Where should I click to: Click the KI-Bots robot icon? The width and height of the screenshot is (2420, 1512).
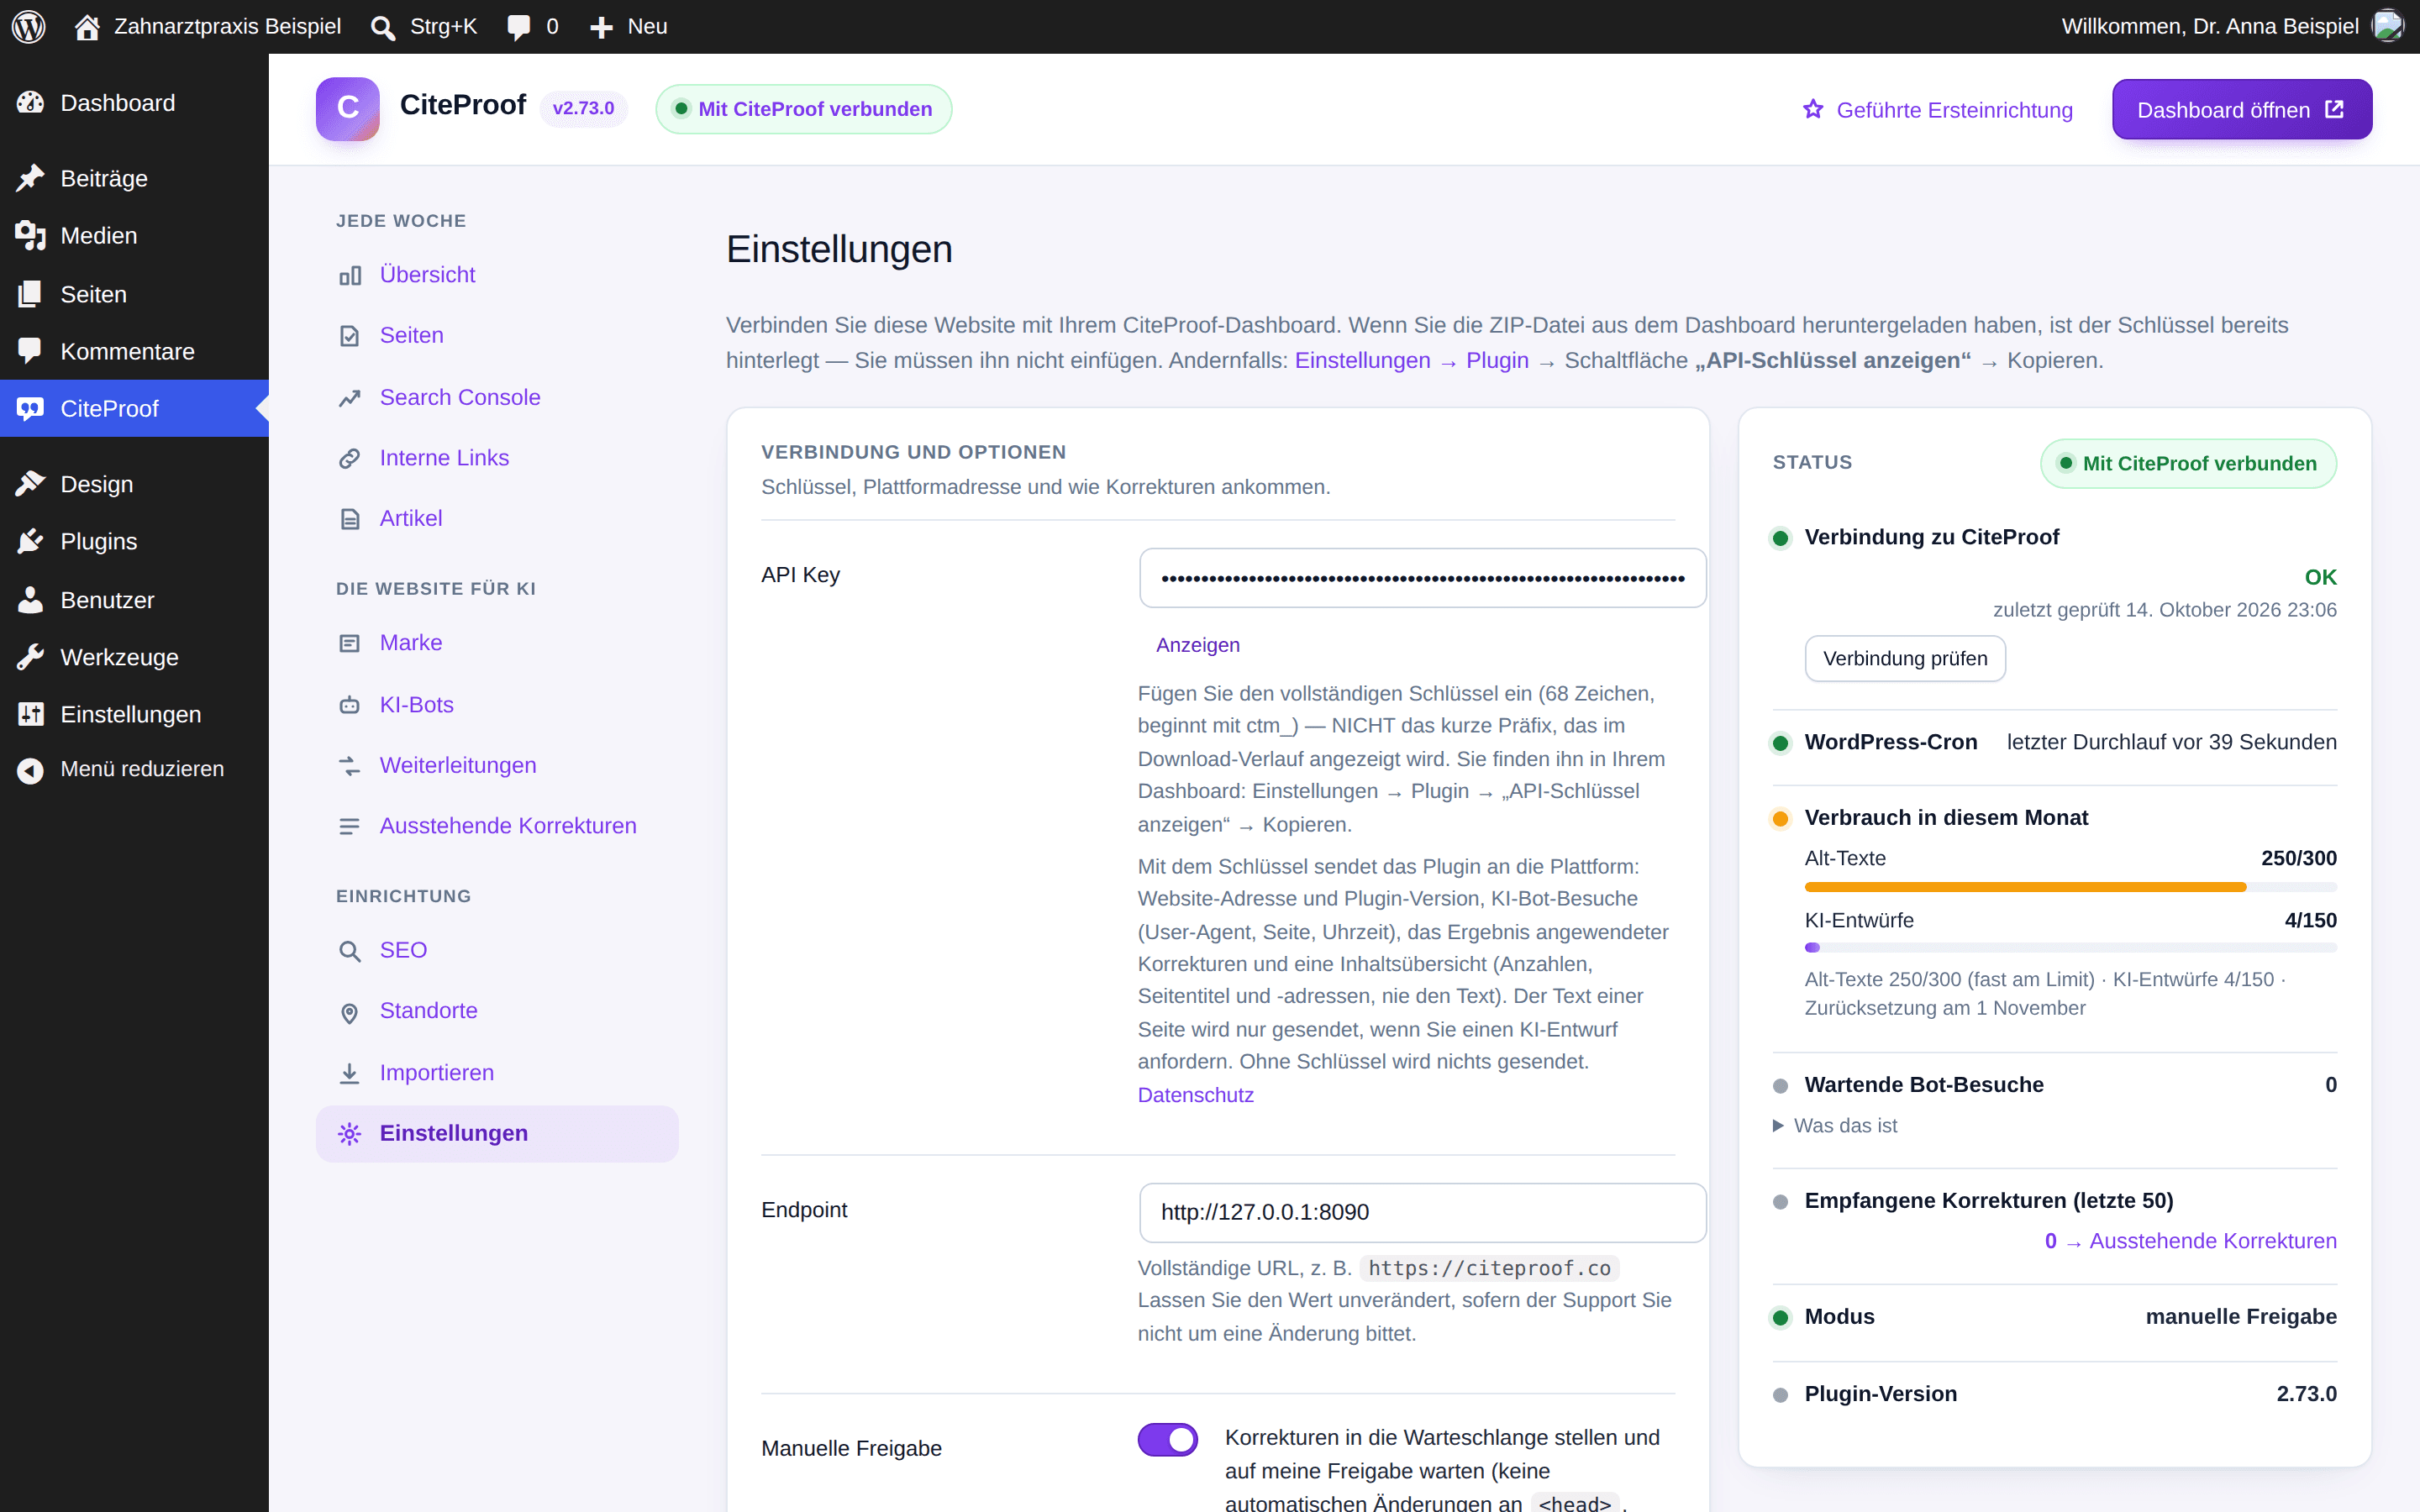(349, 705)
